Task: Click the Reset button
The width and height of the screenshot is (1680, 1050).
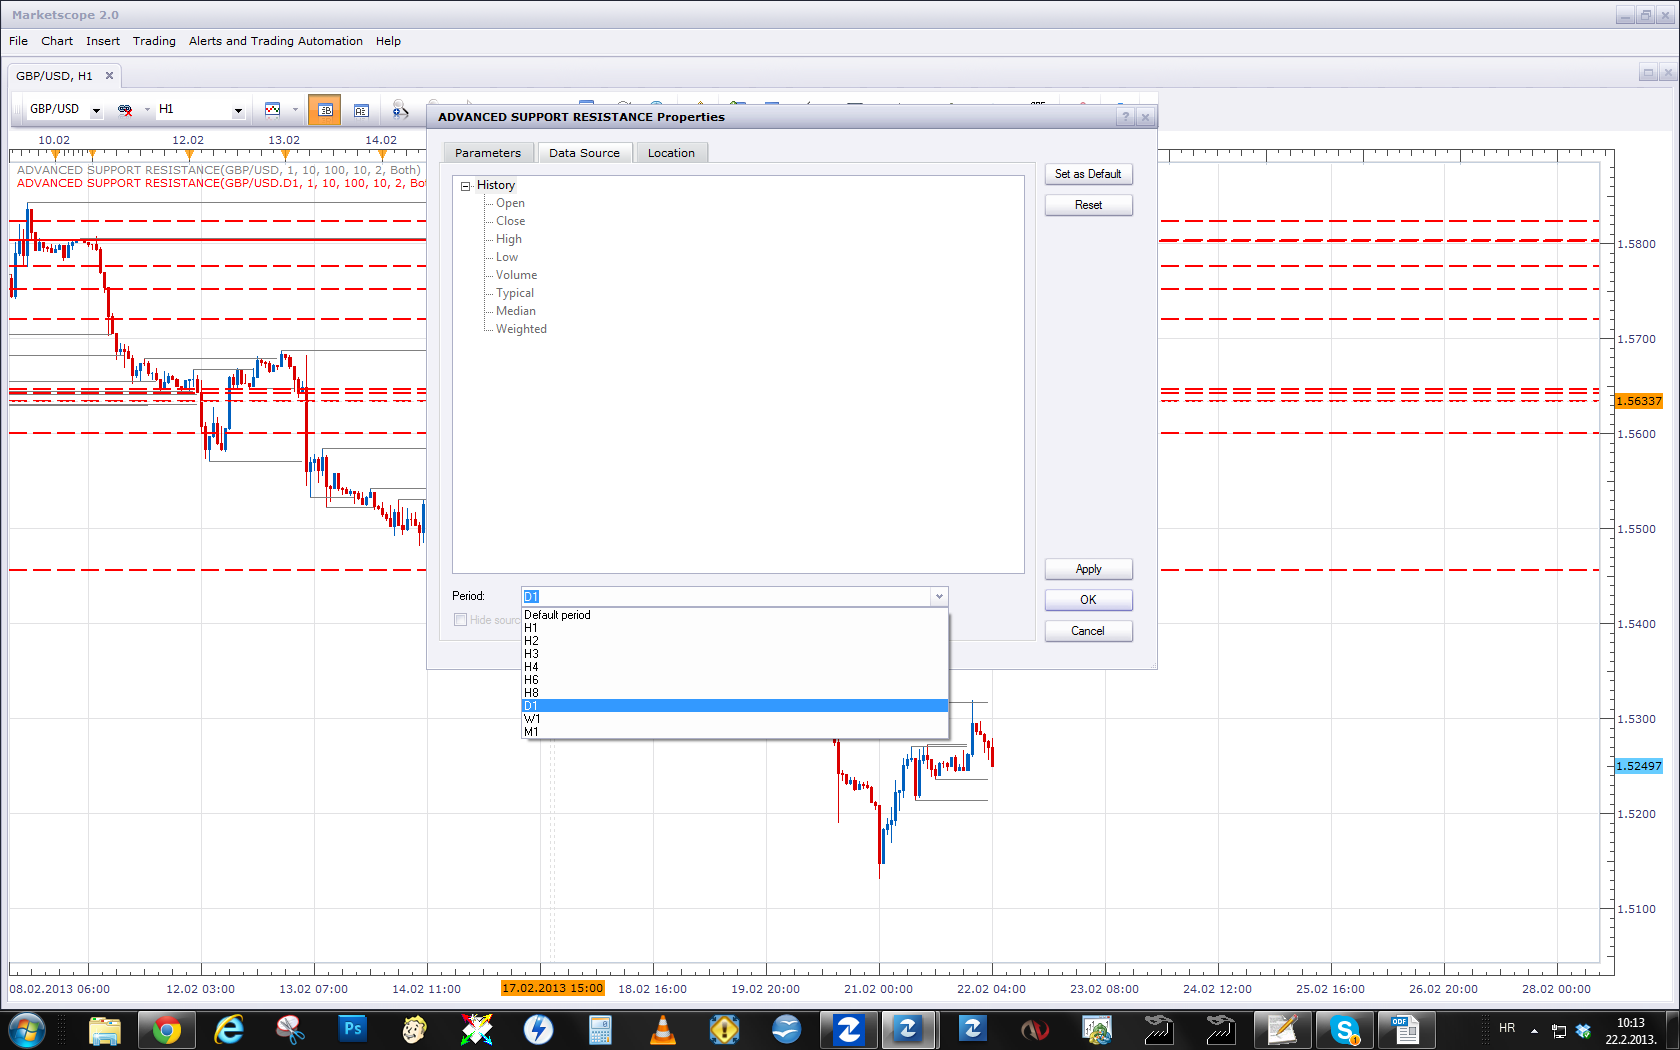Action: [x=1088, y=205]
